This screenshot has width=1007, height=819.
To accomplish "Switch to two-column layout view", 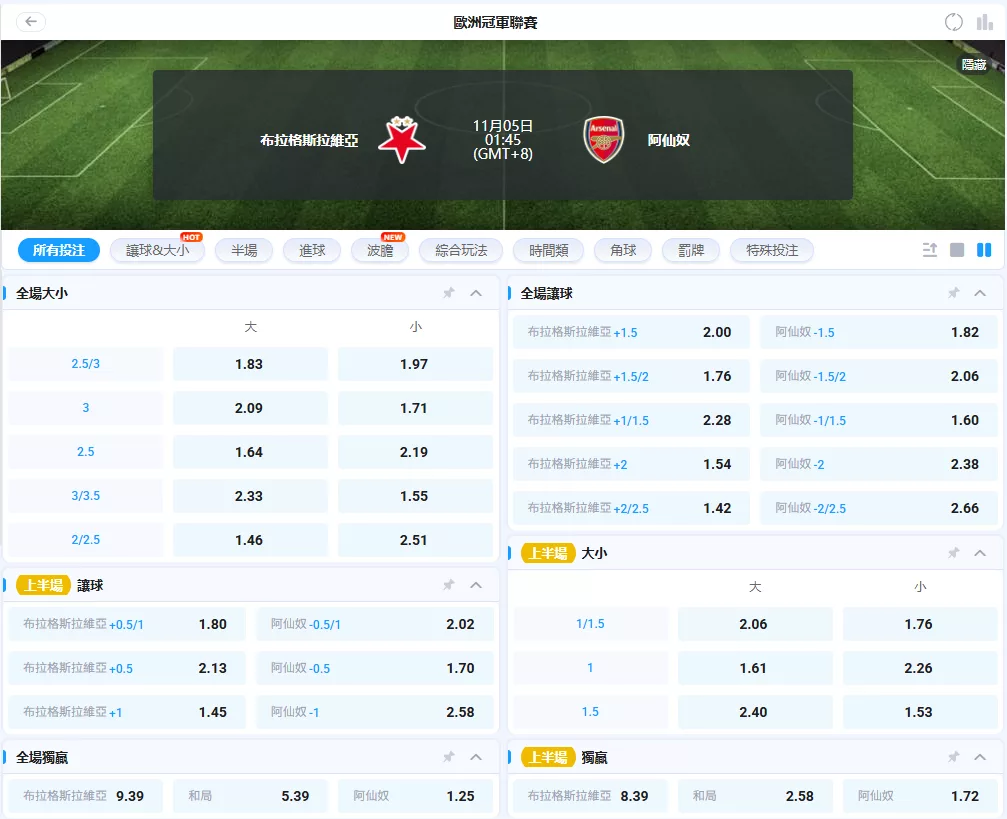I will [984, 250].
